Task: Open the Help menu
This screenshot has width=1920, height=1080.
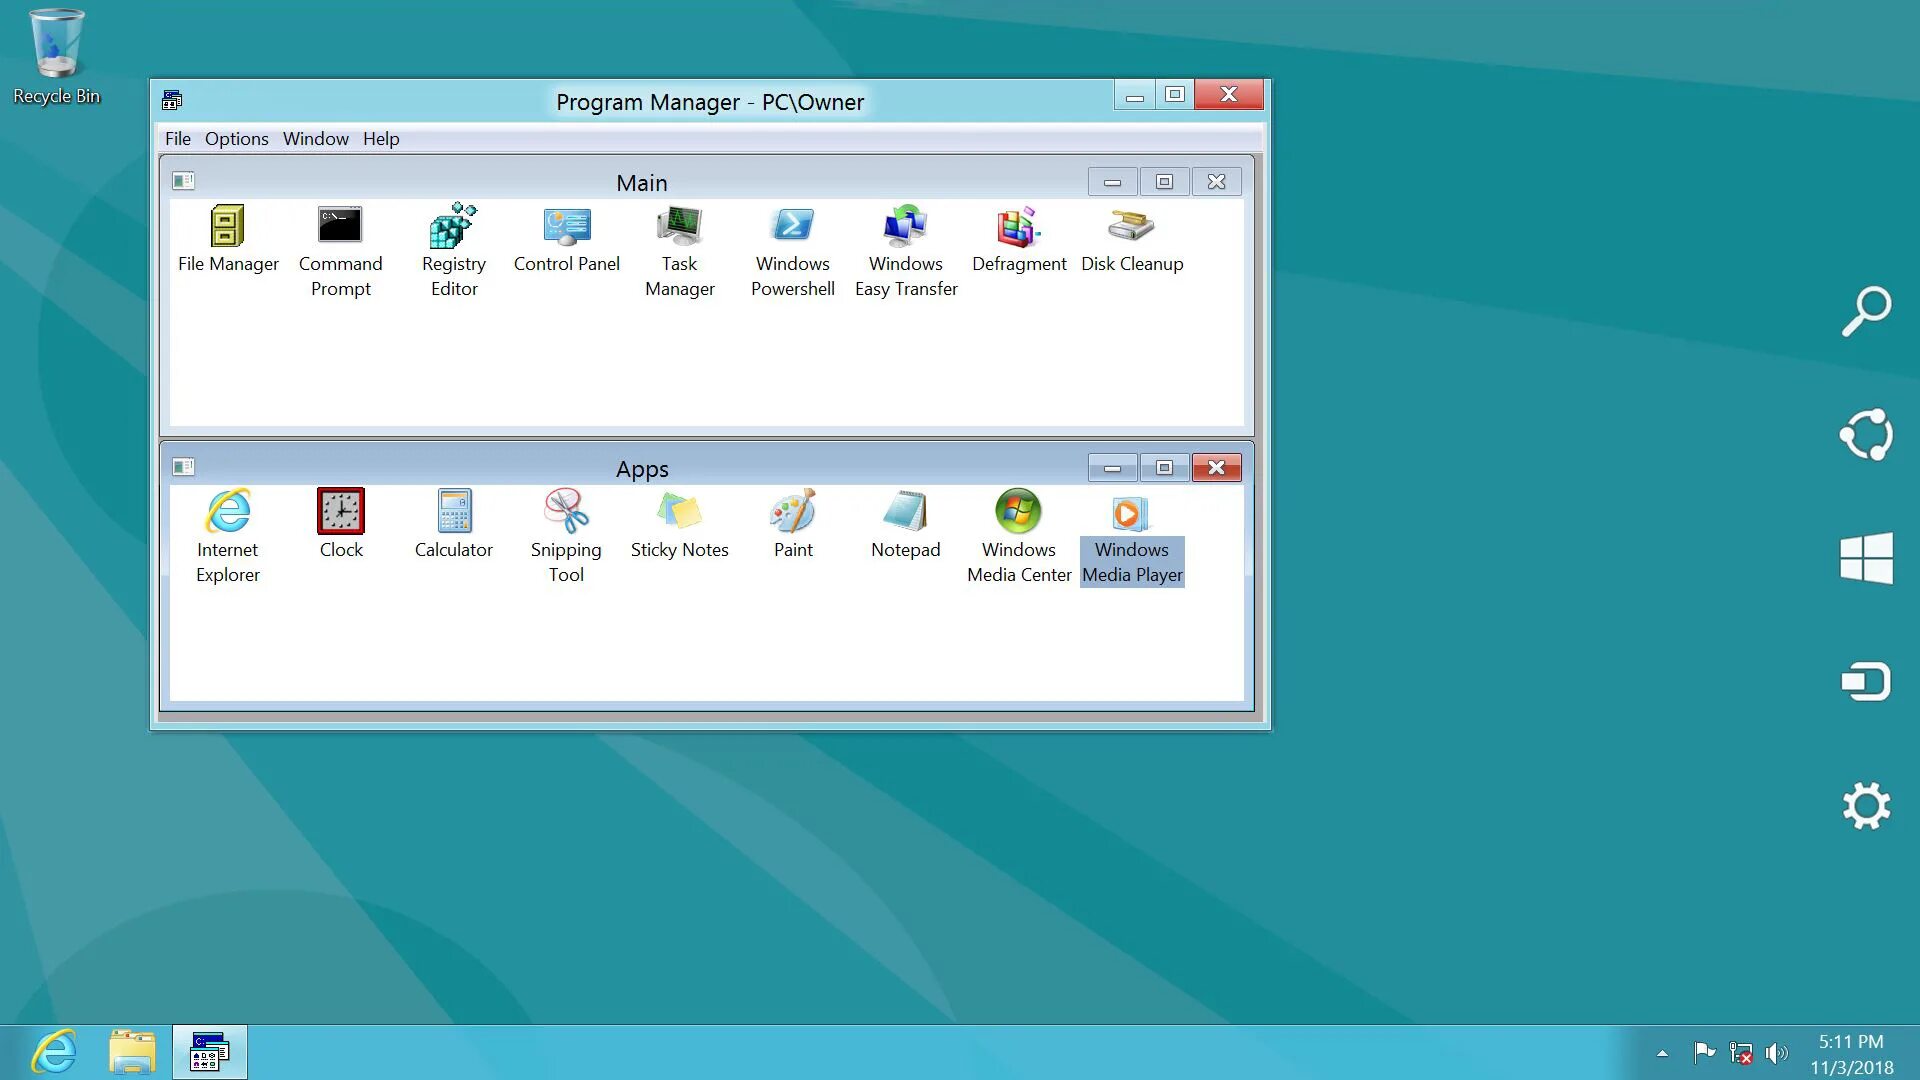Action: pos(380,139)
